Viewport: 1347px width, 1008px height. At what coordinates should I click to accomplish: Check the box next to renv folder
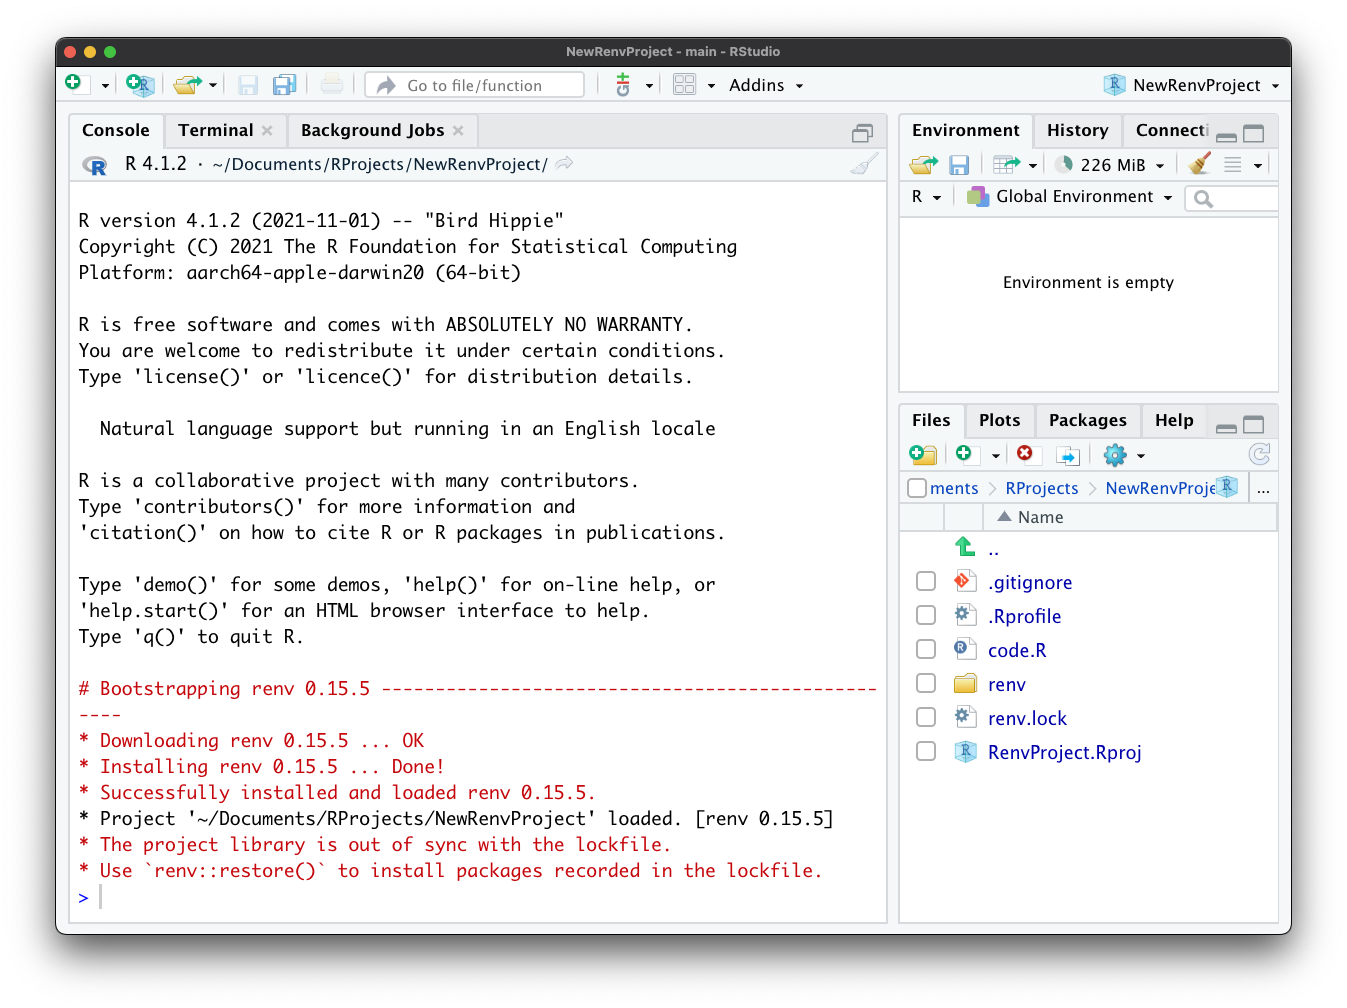click(926, 684)
